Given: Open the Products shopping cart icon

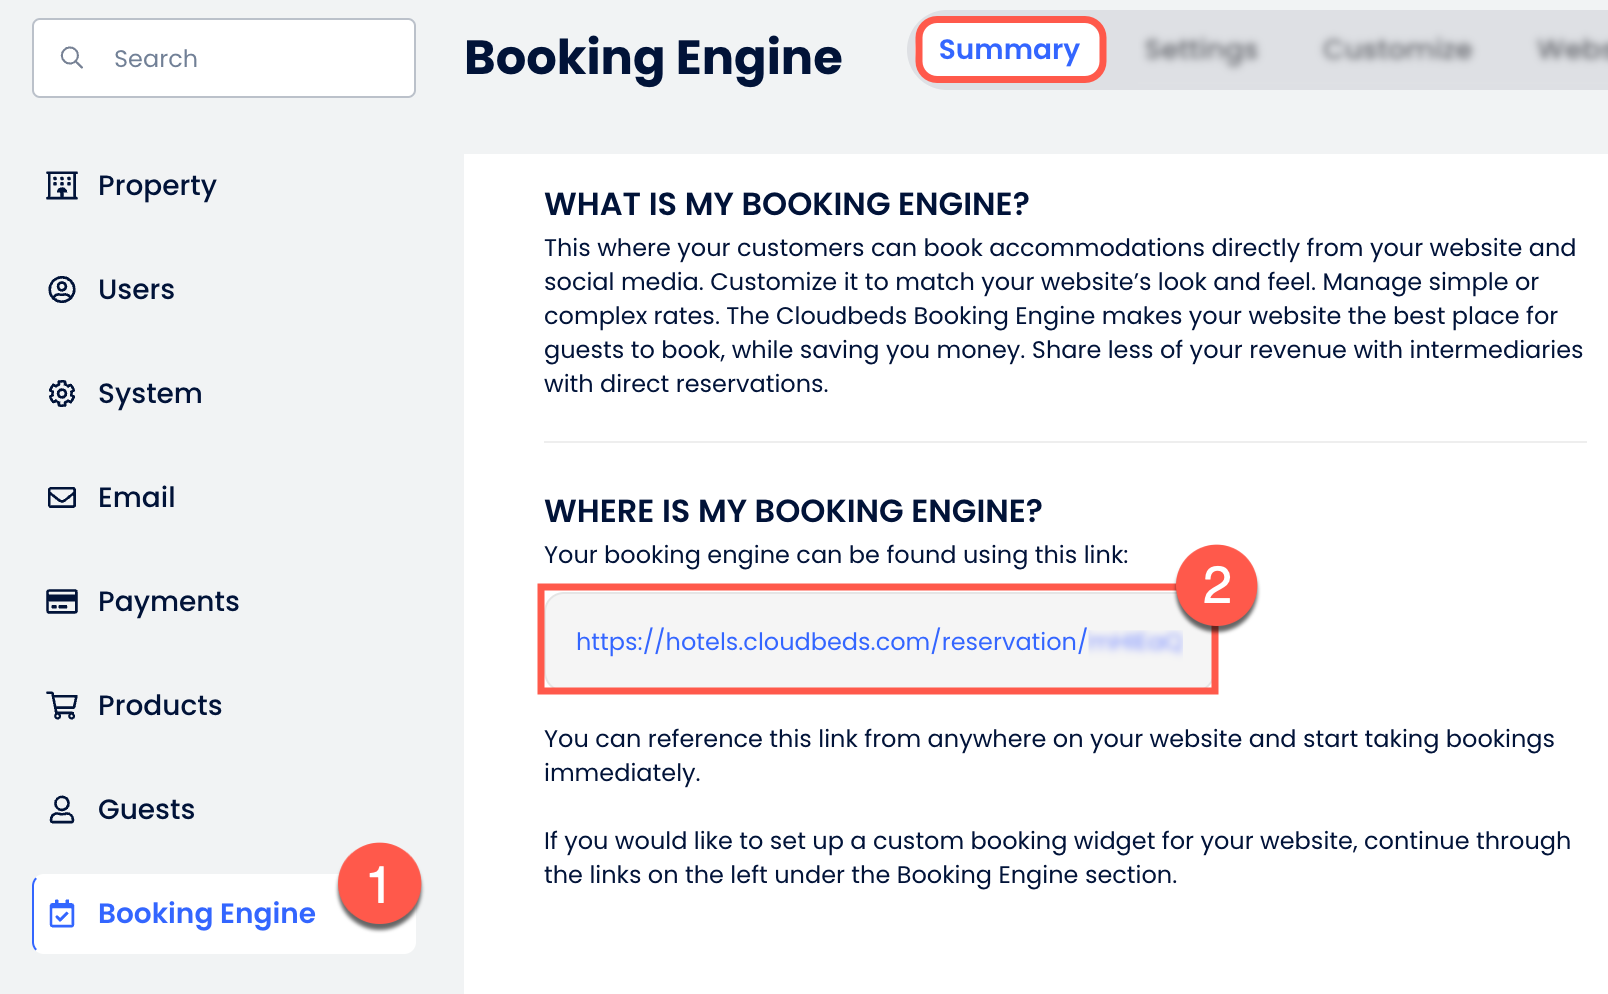Looking at the screenshot, I should click(62, 705).
